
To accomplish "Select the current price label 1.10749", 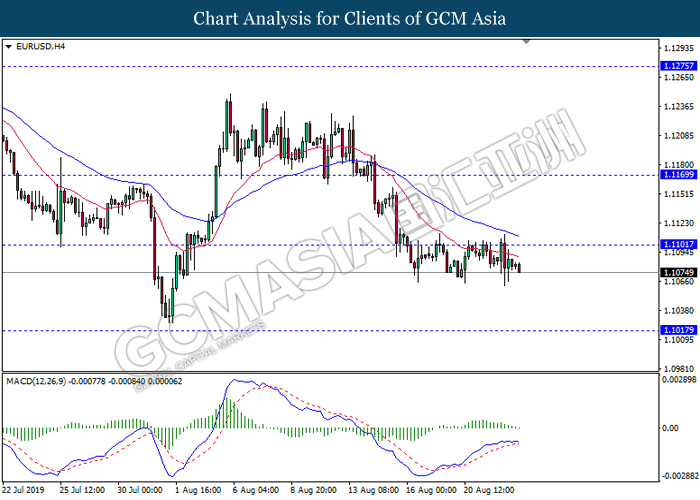I will tap(679, 272).
